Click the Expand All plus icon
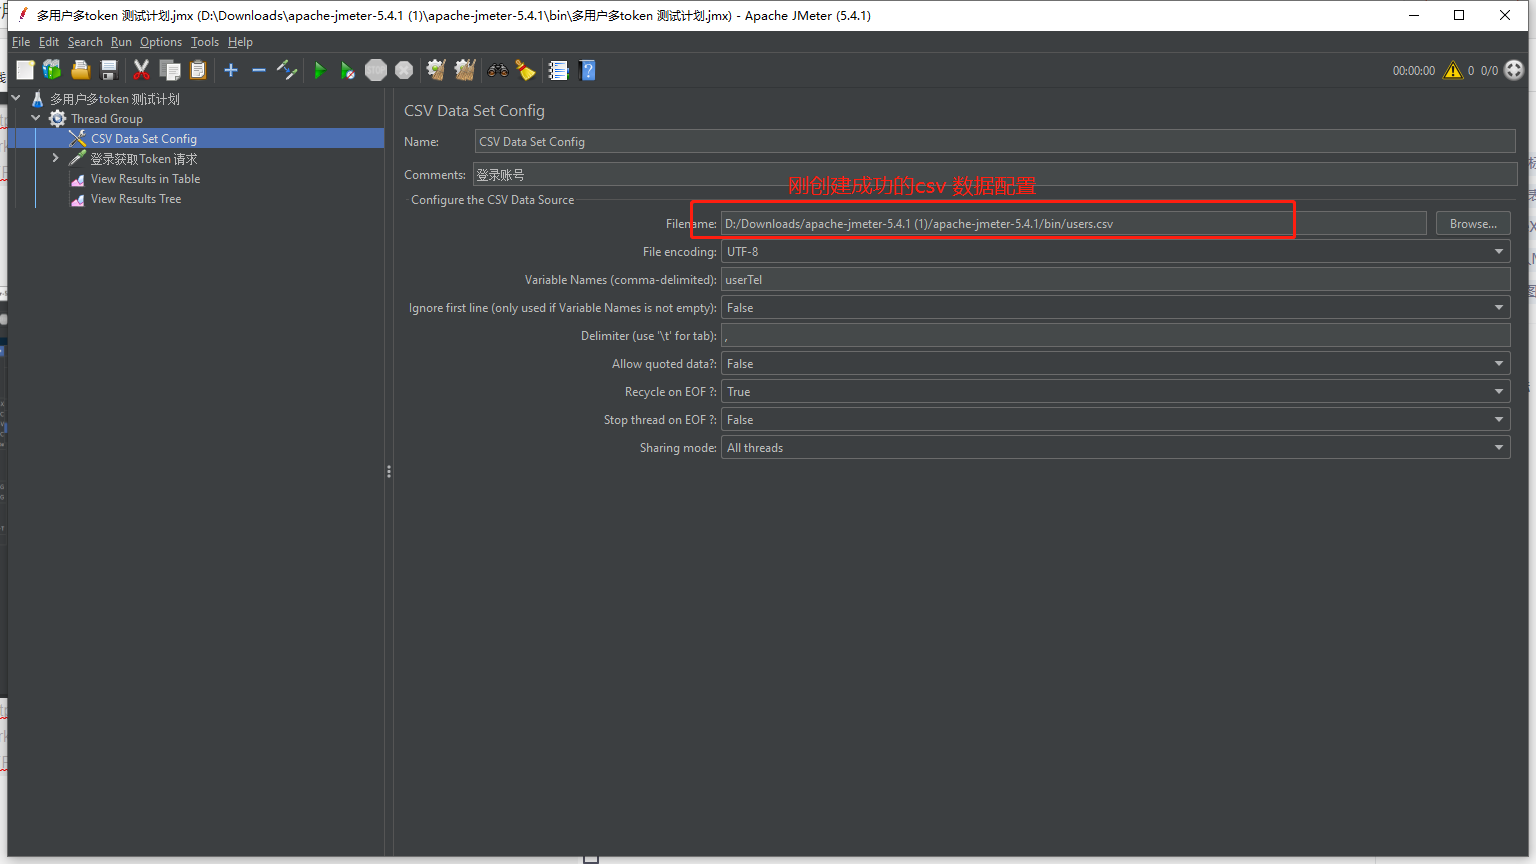1536x864 pixels. click(231, 70)
